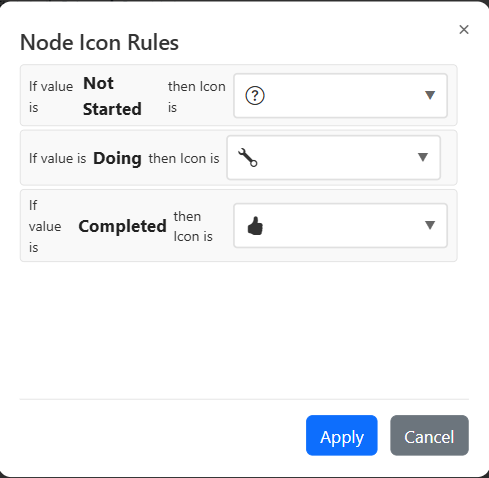
Task: Click "If value is" text in Completed rule
Action: (x=45, y=226)
